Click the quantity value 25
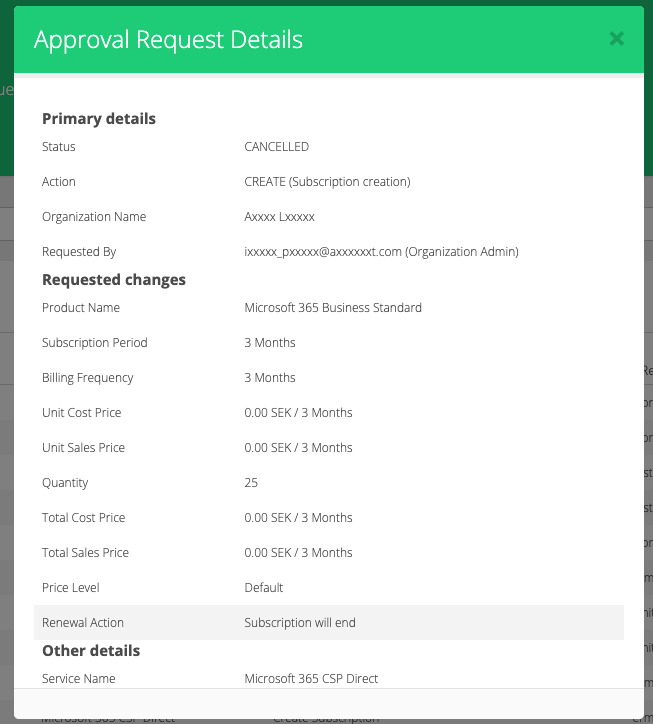The image size is (653, 724). tap(251, 483)
